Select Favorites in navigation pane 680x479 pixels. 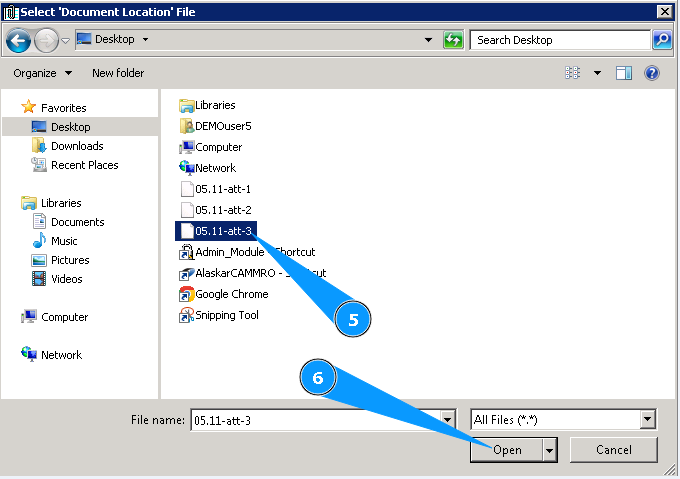63,108
